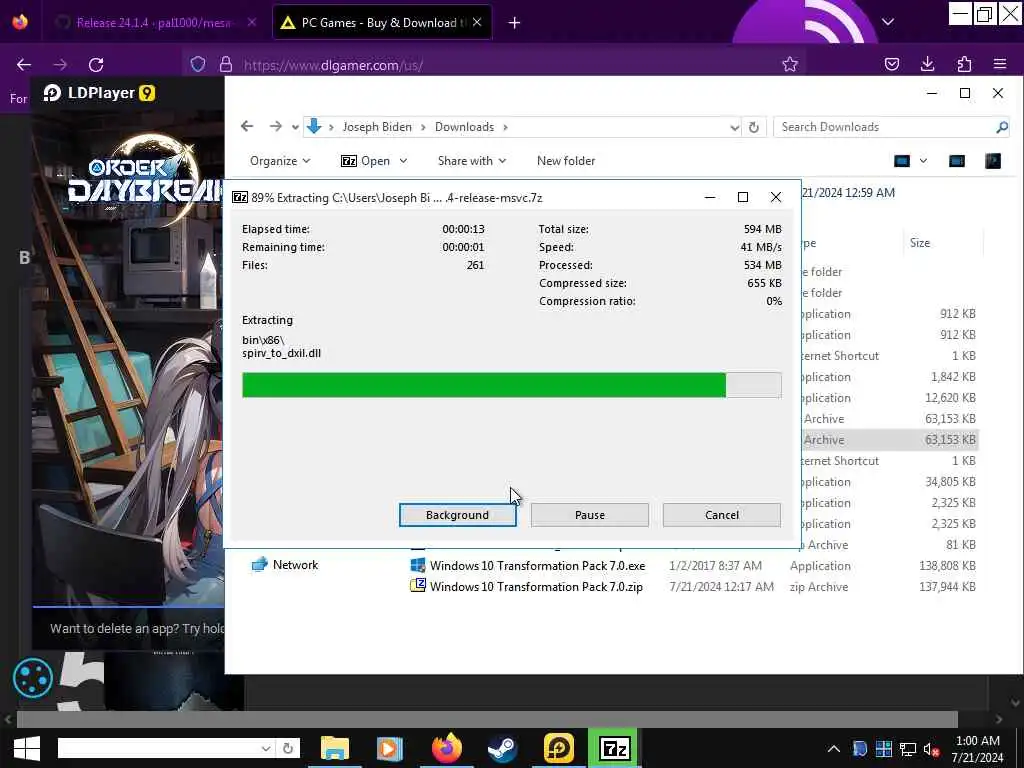This screenshot has height=768, width=1024.
Task: Create a New folder in Downloads
Action: click(566, 161)
